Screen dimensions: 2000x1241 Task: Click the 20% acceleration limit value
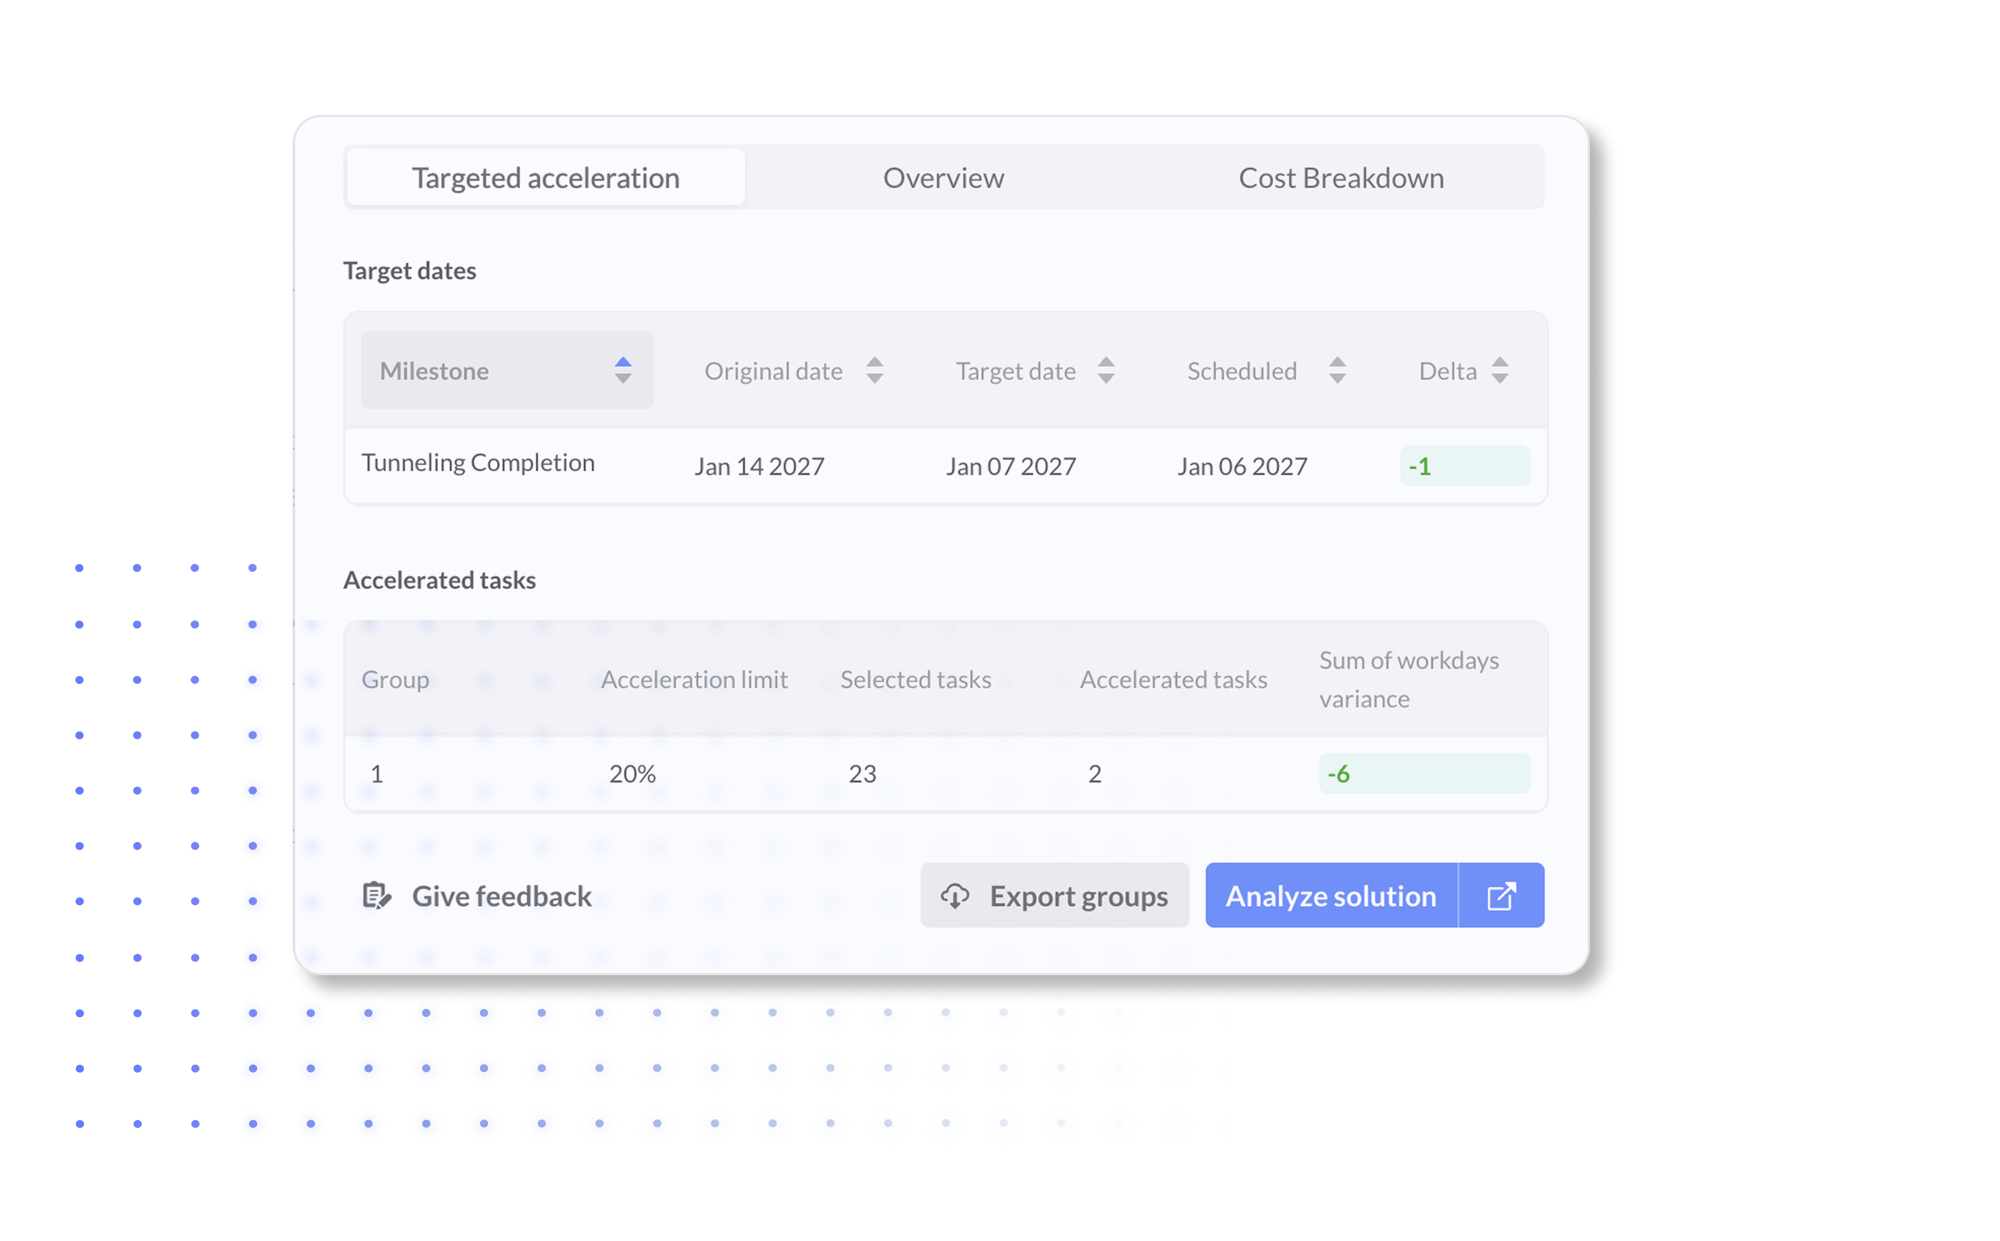pyautogui.click(x=632, y=773)
